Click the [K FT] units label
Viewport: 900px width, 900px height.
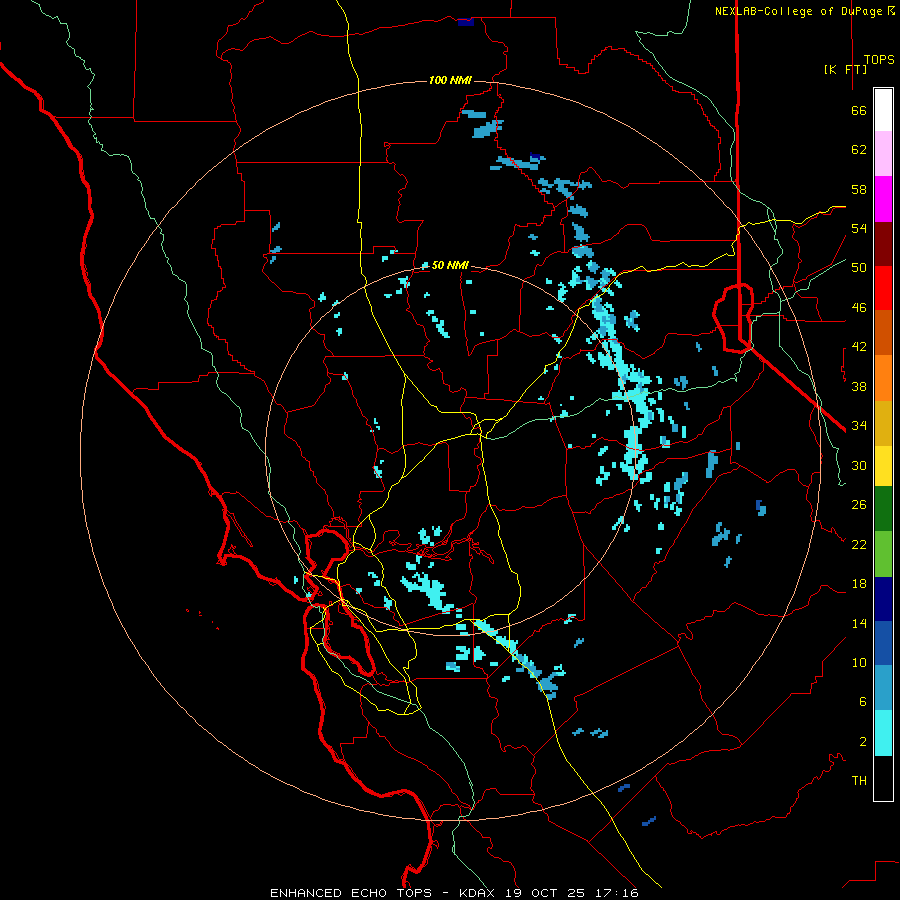click(845, 69)
